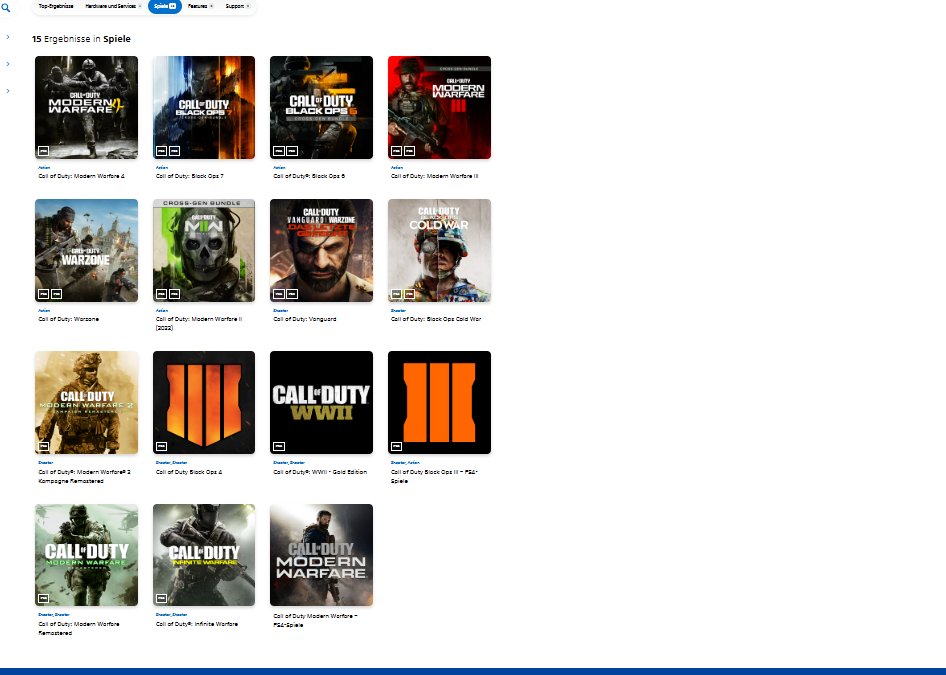Click the title Call of Duty: Modern Warfare Remastered

pos(78,629)
